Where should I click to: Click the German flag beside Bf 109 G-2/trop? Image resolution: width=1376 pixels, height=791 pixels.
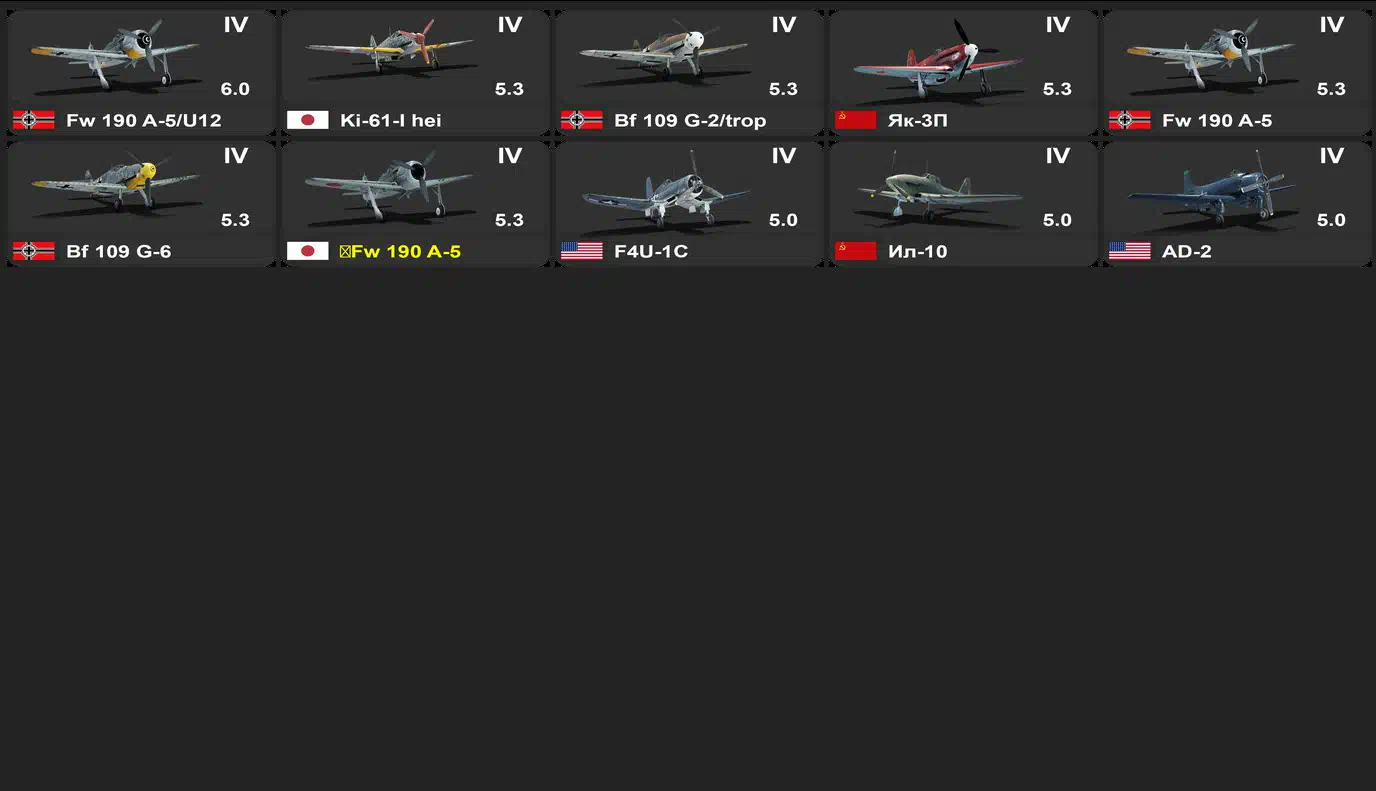click(x=582, y=120)
